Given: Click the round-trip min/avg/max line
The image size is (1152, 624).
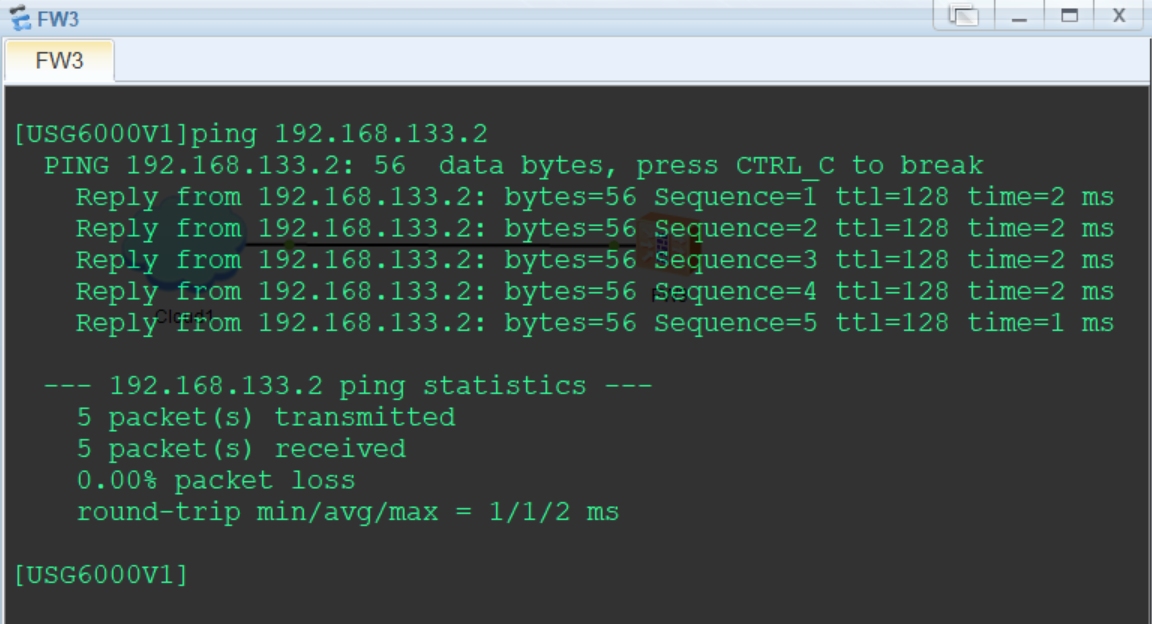Looking at the screenshot, I should pyautogui.click(x=348, y=512).
